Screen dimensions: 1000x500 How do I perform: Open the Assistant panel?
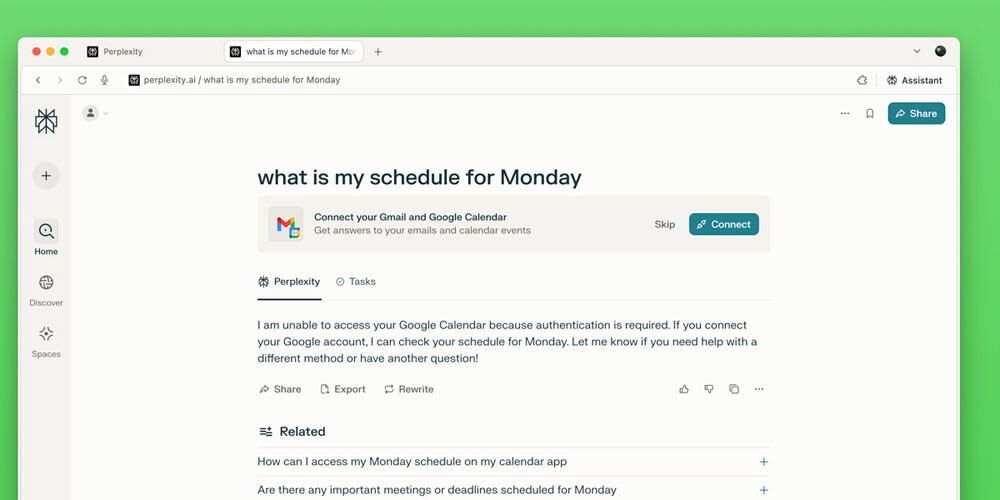[x=914, y=80]
